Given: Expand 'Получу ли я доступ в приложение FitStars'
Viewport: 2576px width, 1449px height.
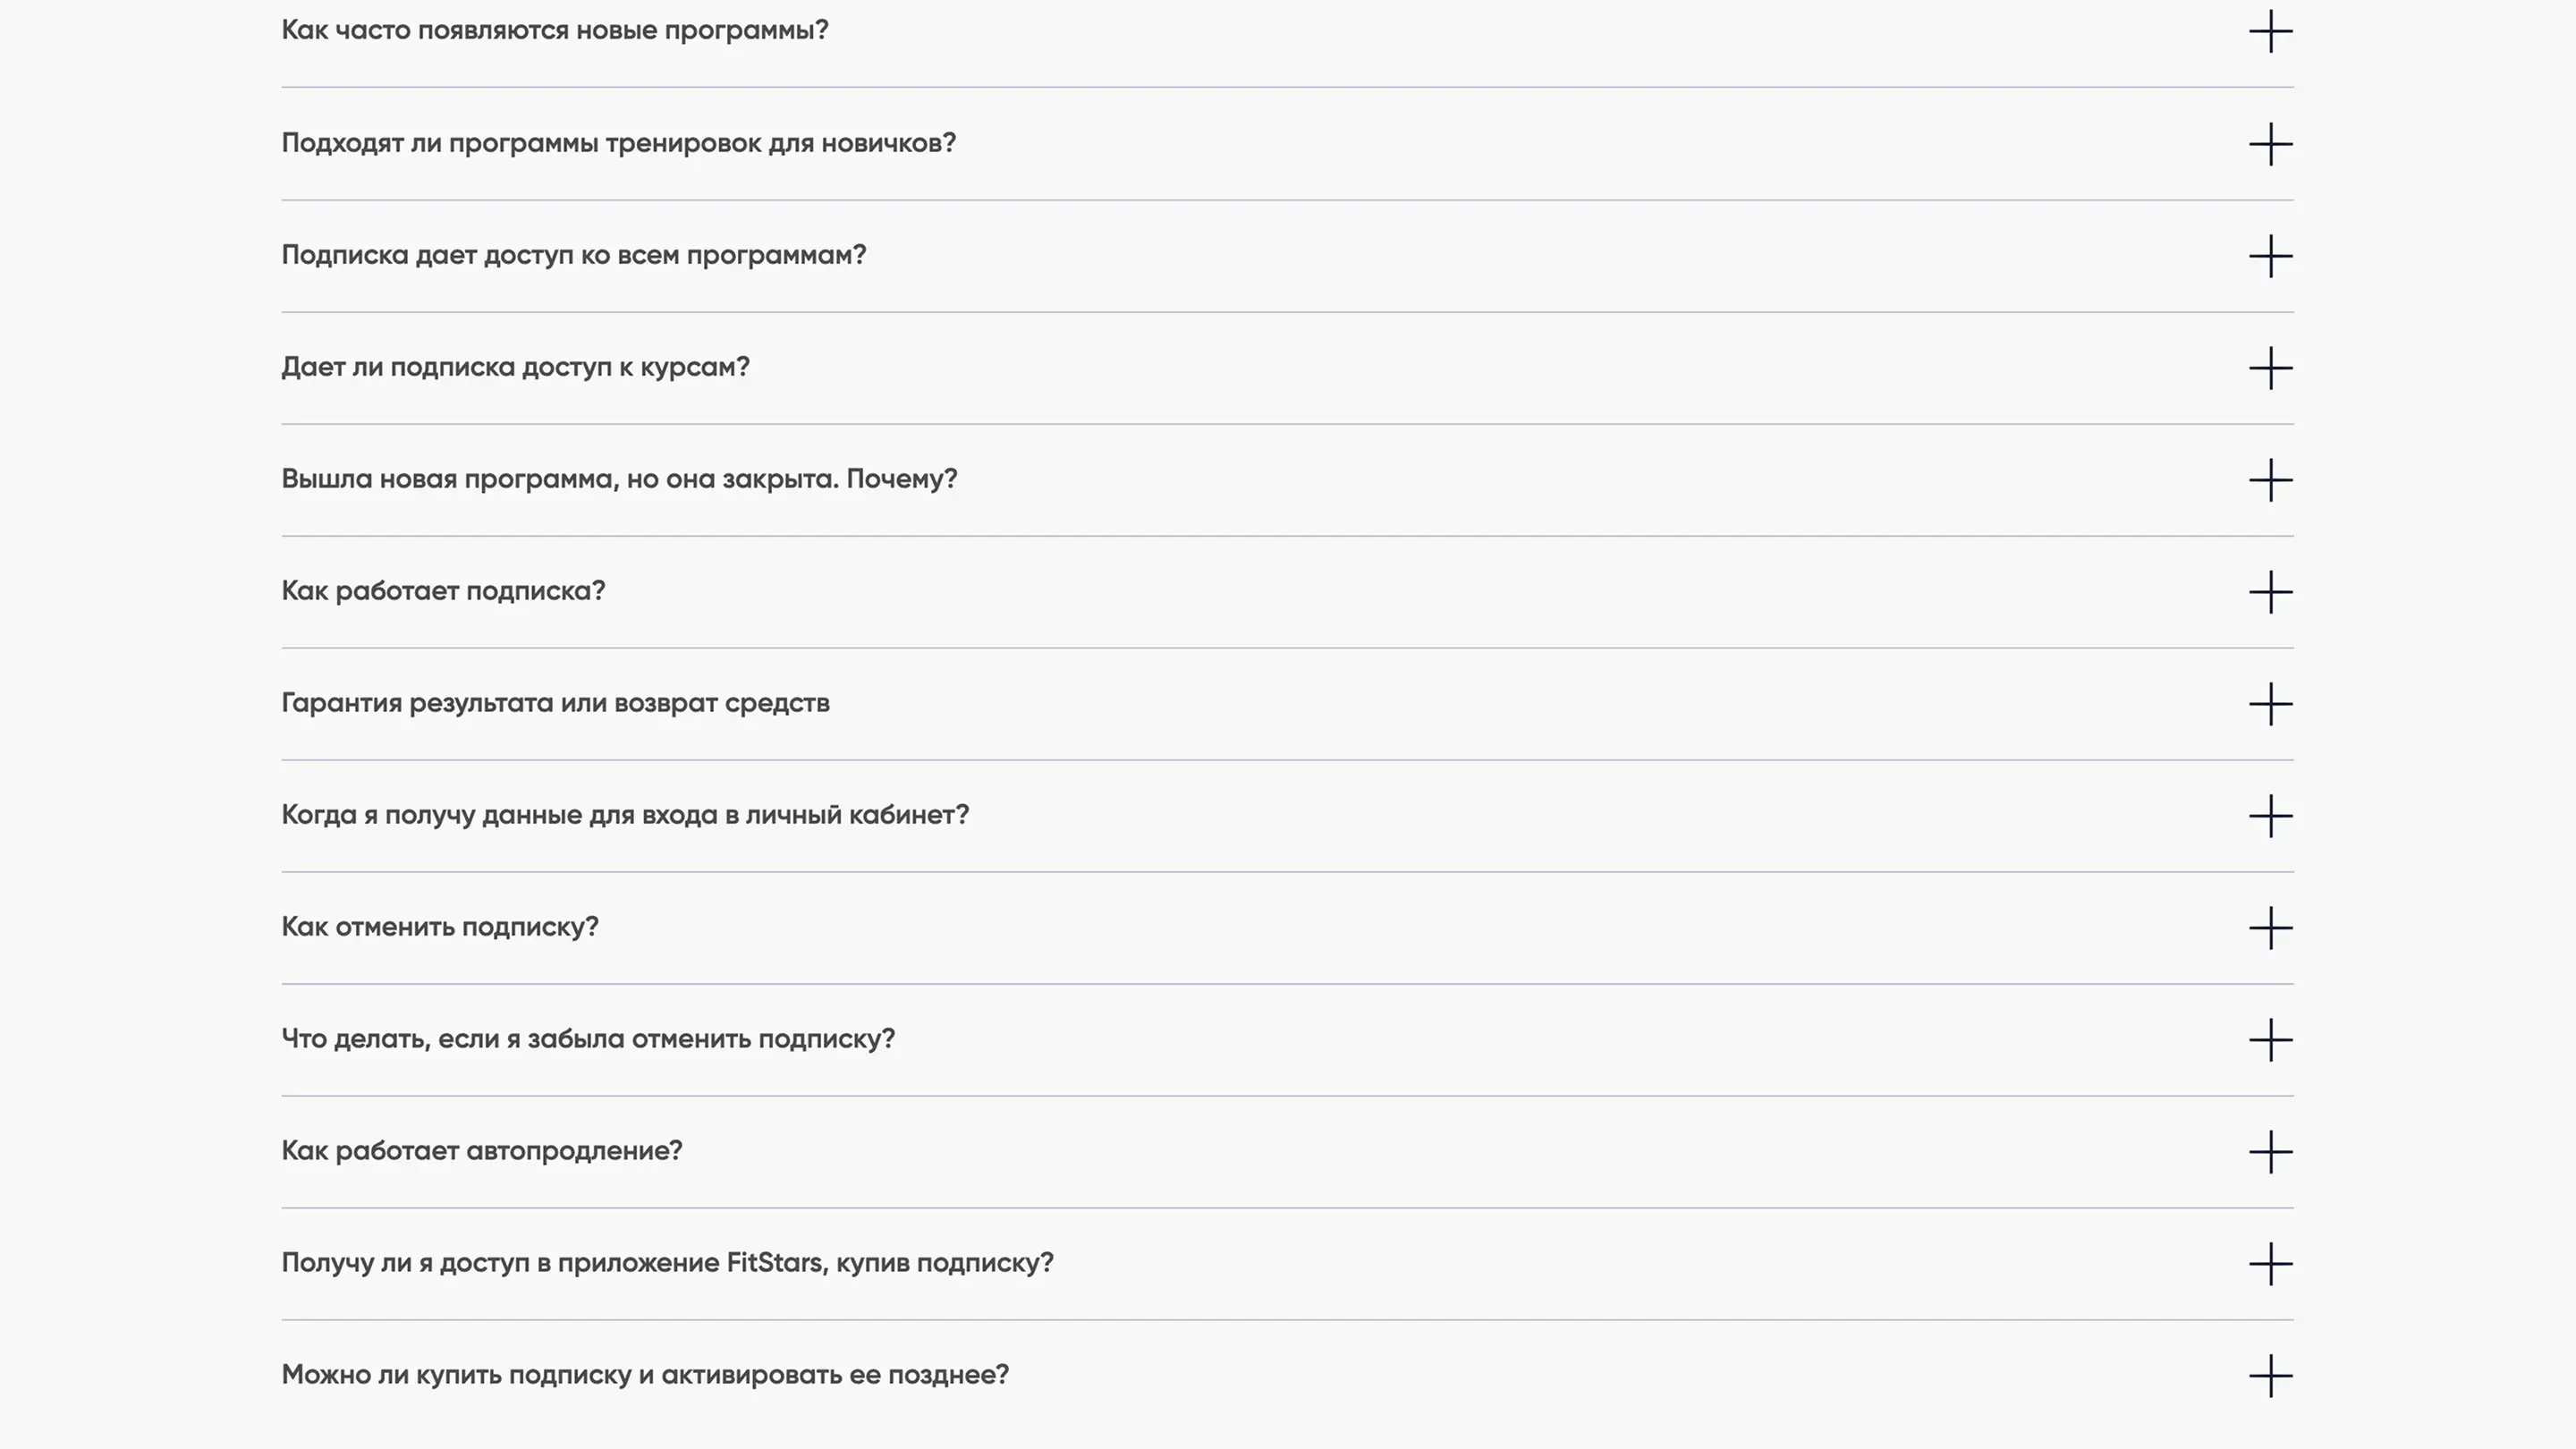Looking at the screenshot, I should click(x=2270, y=1264).
